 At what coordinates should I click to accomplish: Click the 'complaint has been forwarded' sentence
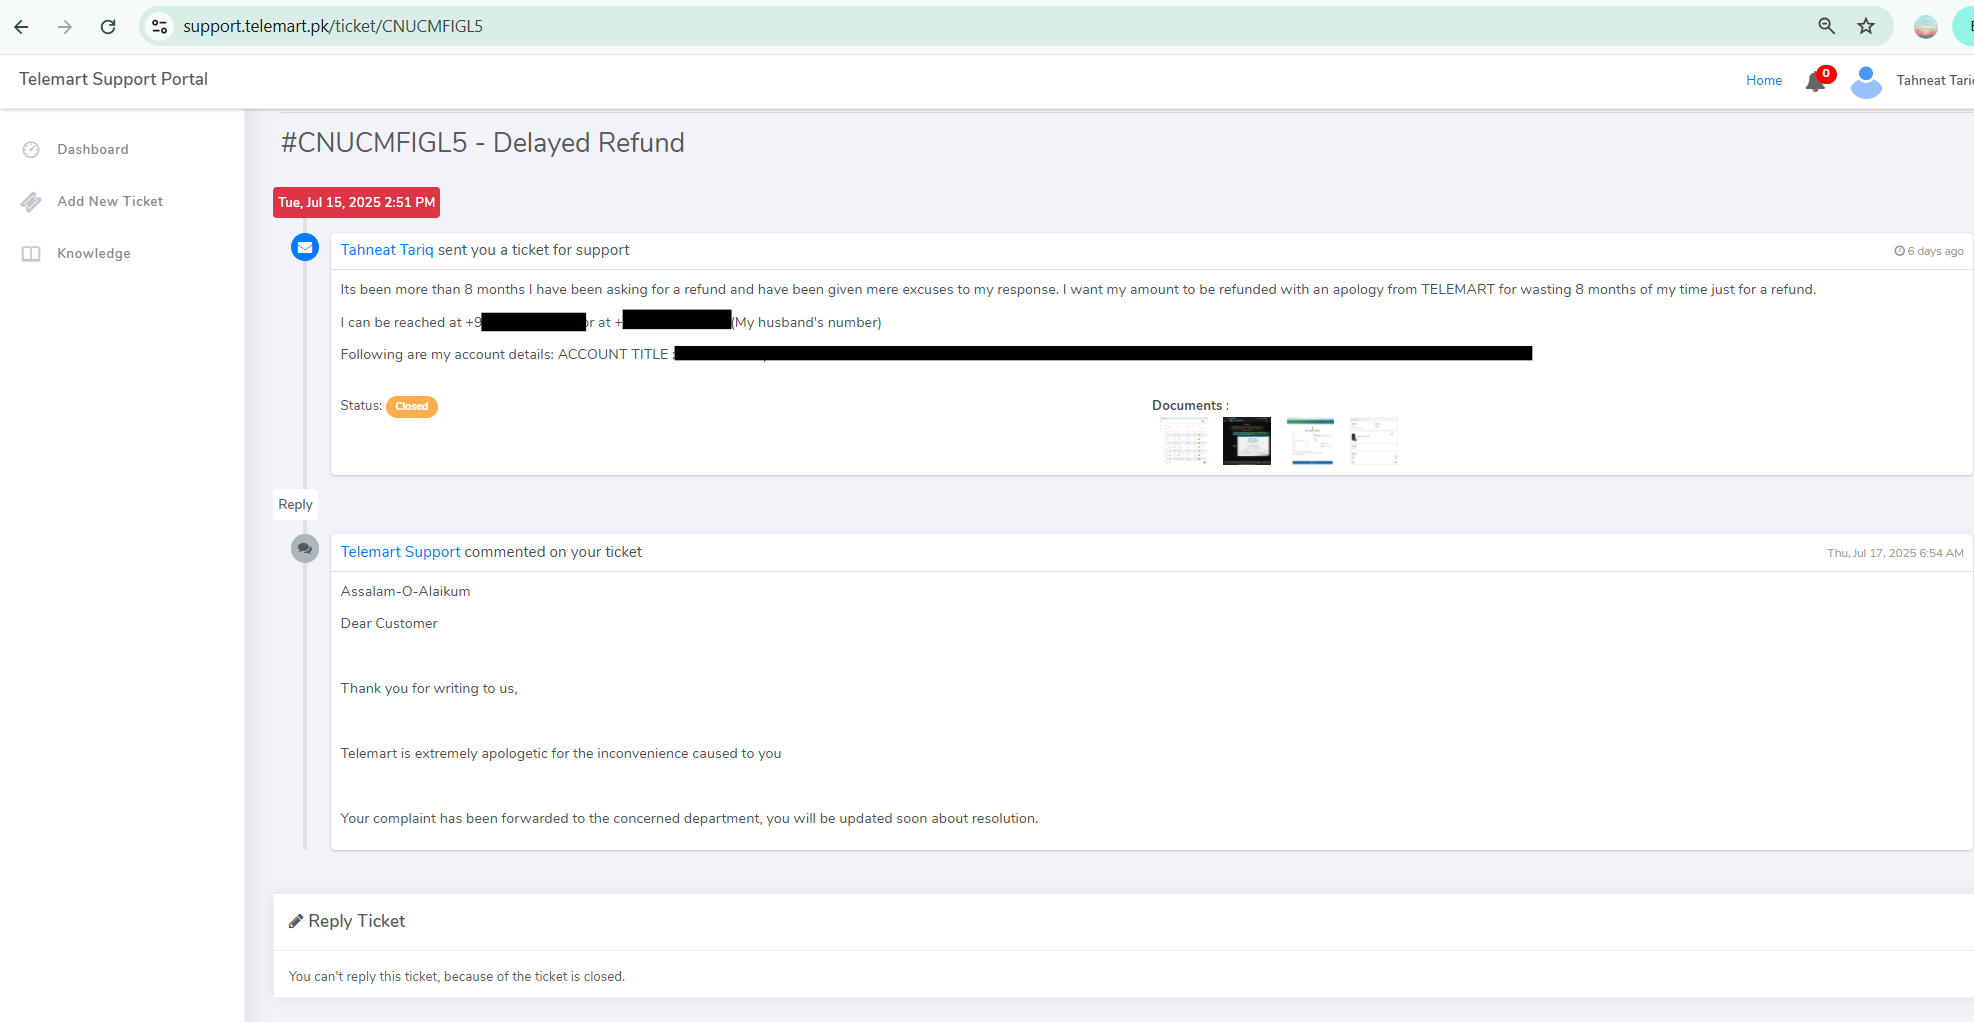point(689,818)
